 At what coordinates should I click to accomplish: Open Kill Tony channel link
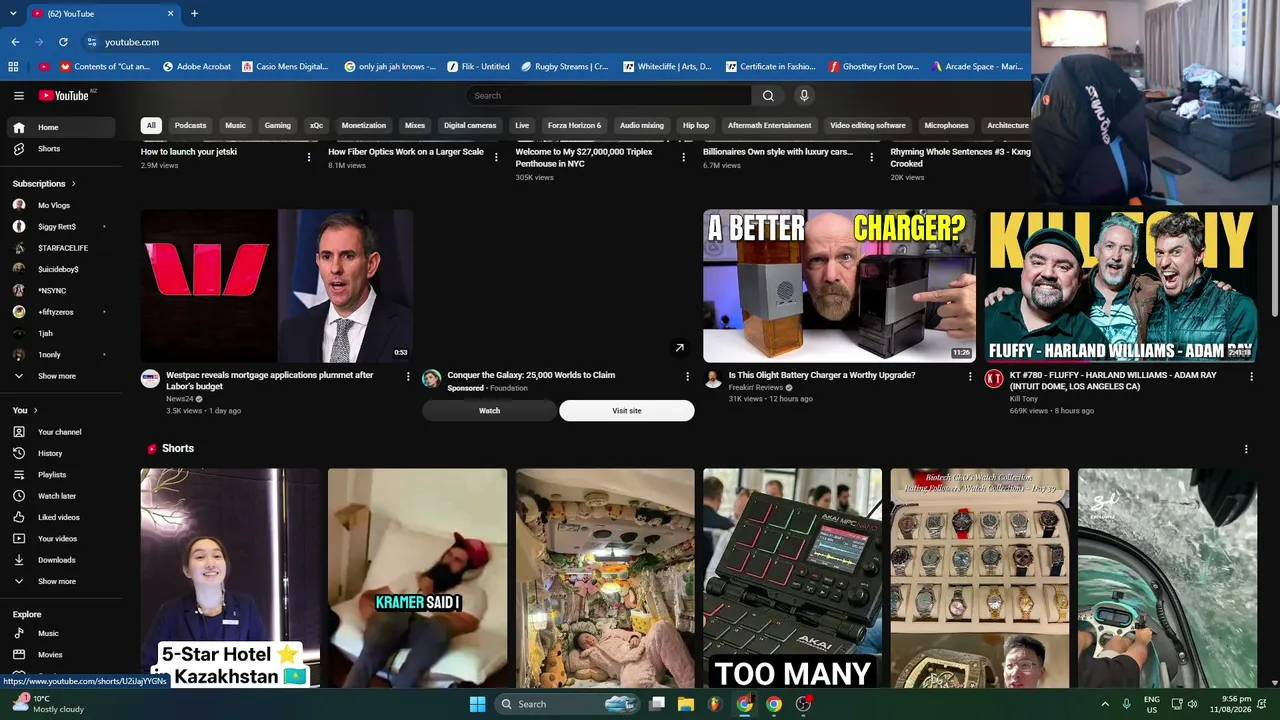(1023, 399)
